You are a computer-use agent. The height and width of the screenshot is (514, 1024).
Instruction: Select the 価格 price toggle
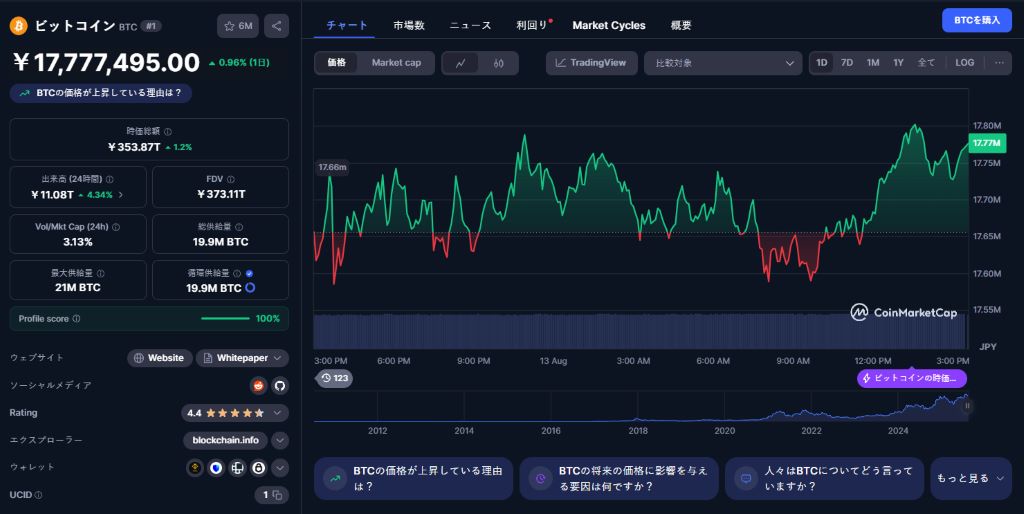pyautogui.click(x=336, y=63)
